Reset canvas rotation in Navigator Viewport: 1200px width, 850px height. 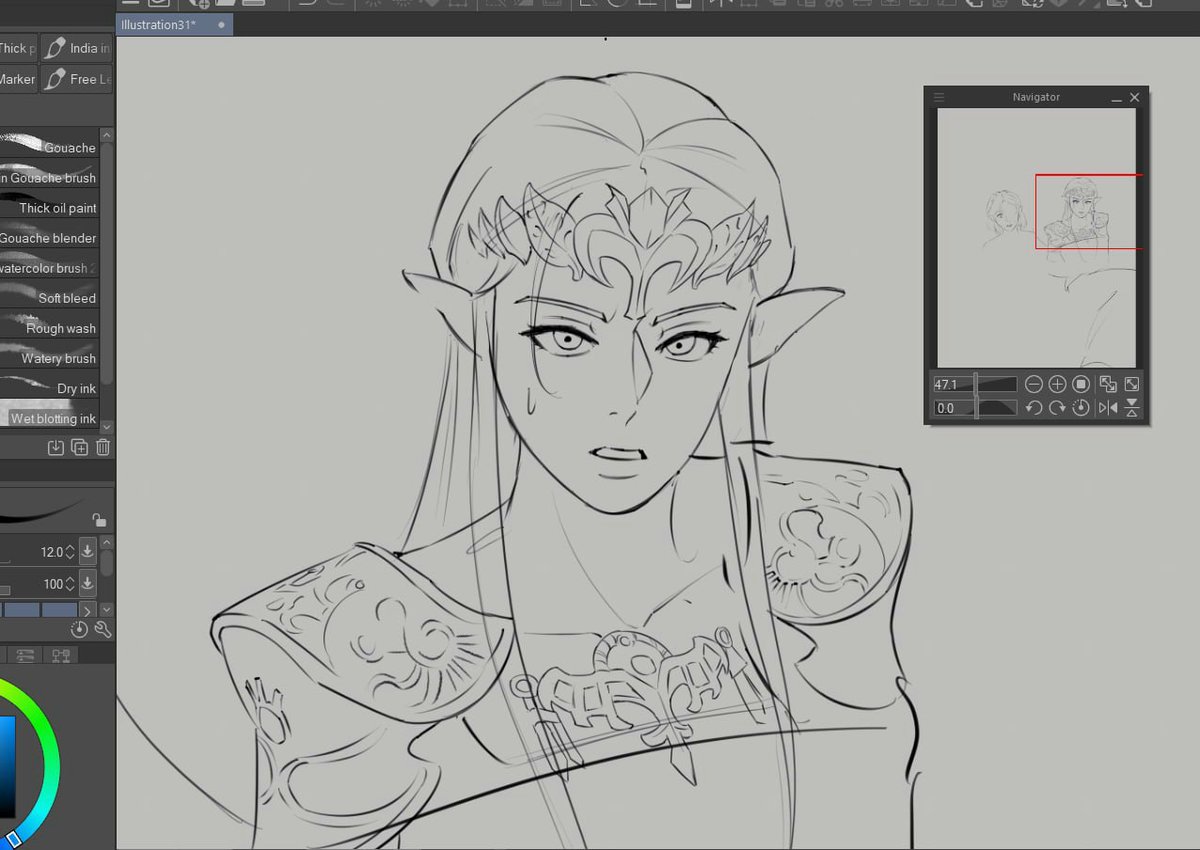click(x=1081, y=408)
